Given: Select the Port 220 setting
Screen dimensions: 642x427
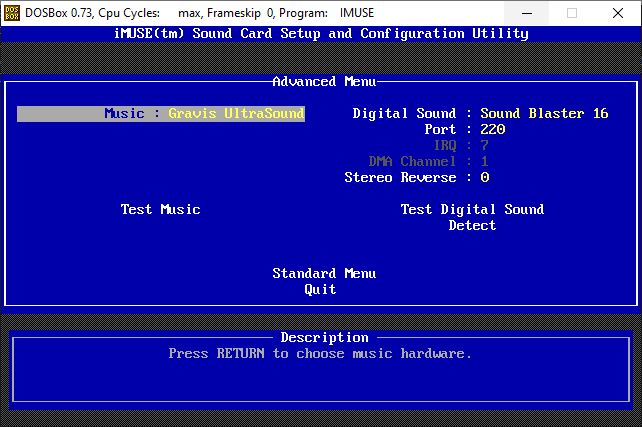Looking at the screenshot, I should 465,129.
